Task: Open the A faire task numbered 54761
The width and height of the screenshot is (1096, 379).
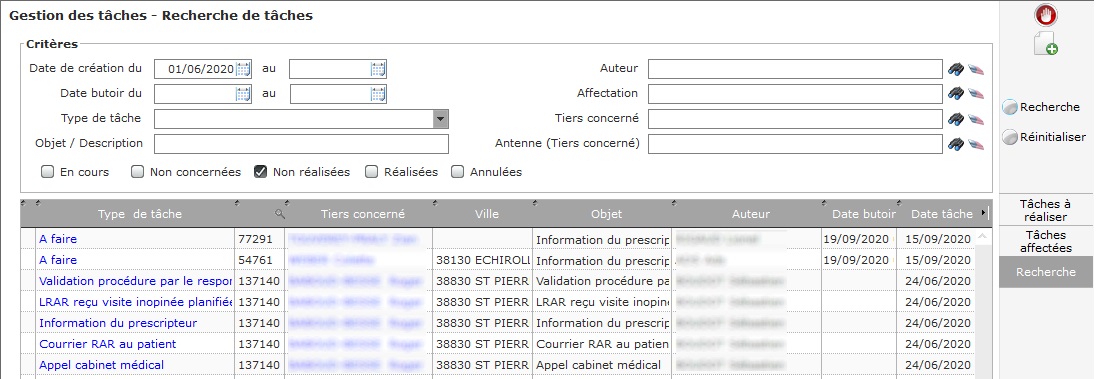Action: coord(58,260)
